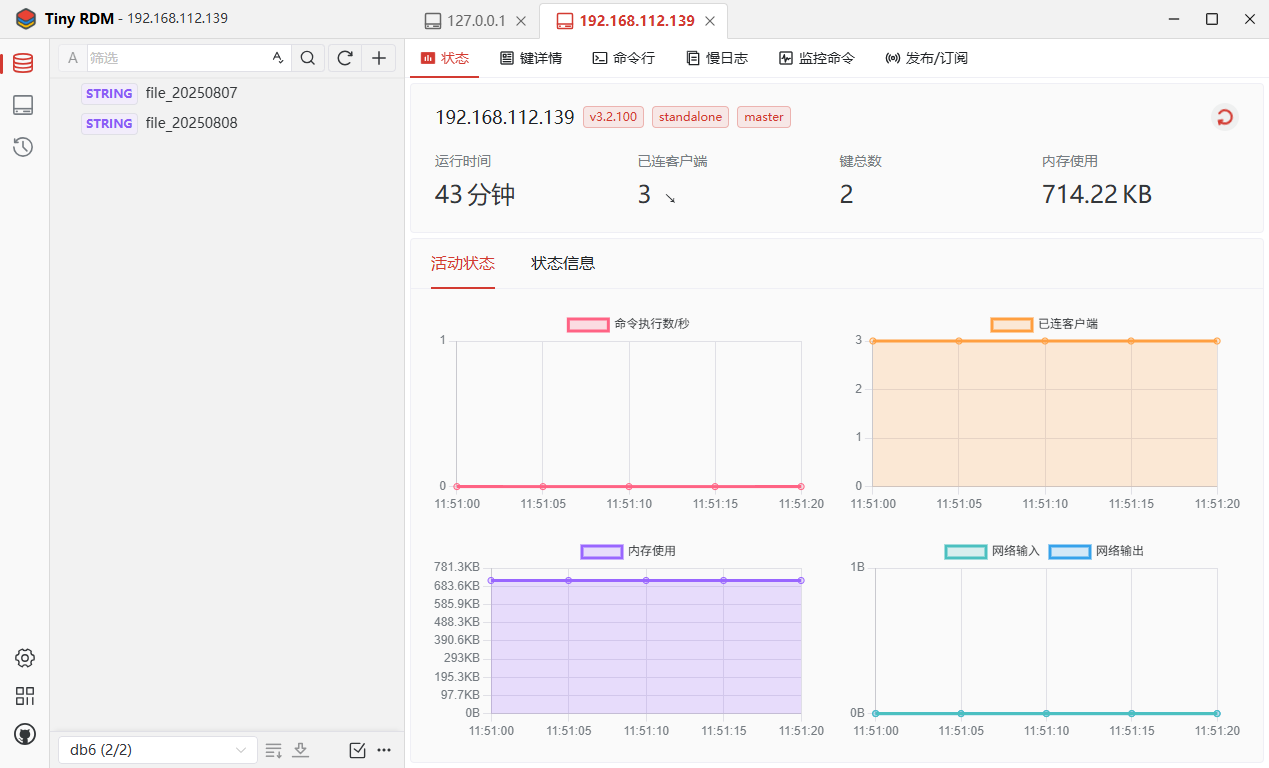The height and width of the screenshot is (768, 1269).
Task: Open the command history sidebar icon
Action: pyautogui.click(x=23, y=147)
